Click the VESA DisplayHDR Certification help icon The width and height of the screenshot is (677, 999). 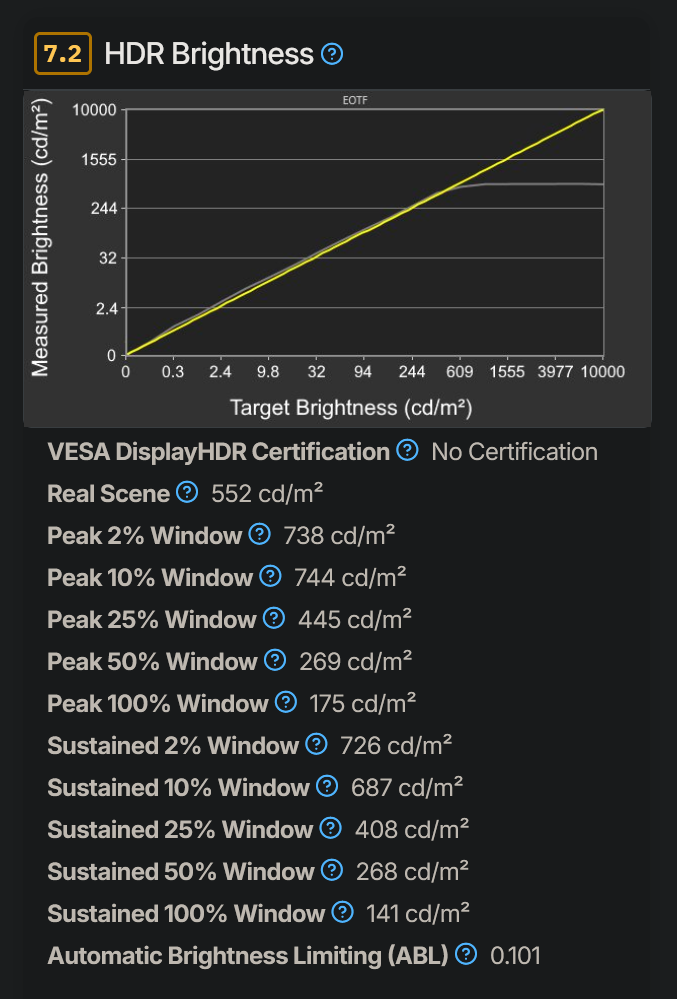[x=406, y=451]
